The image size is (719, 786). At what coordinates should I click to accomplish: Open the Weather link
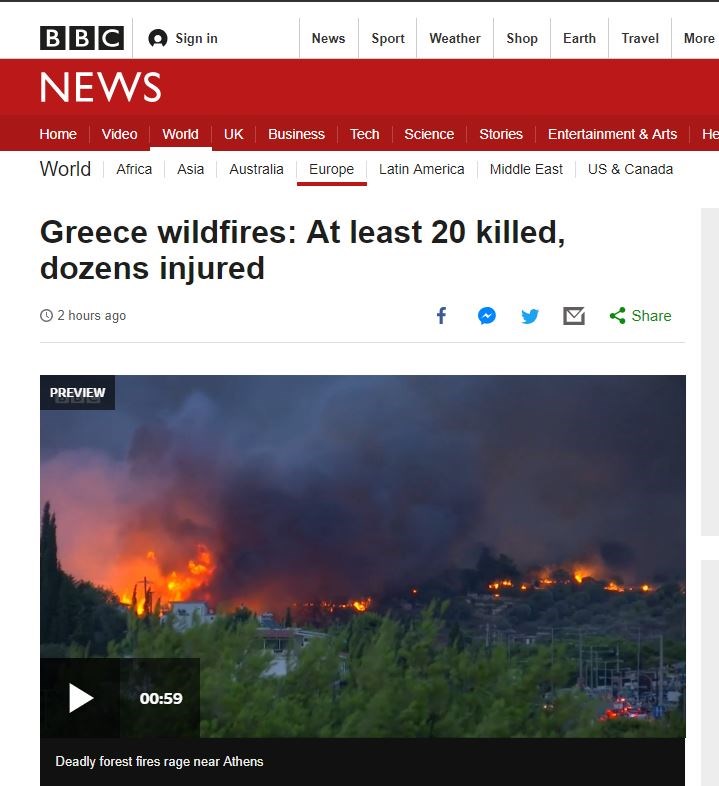pyautogui.click(x=455, y=38)
